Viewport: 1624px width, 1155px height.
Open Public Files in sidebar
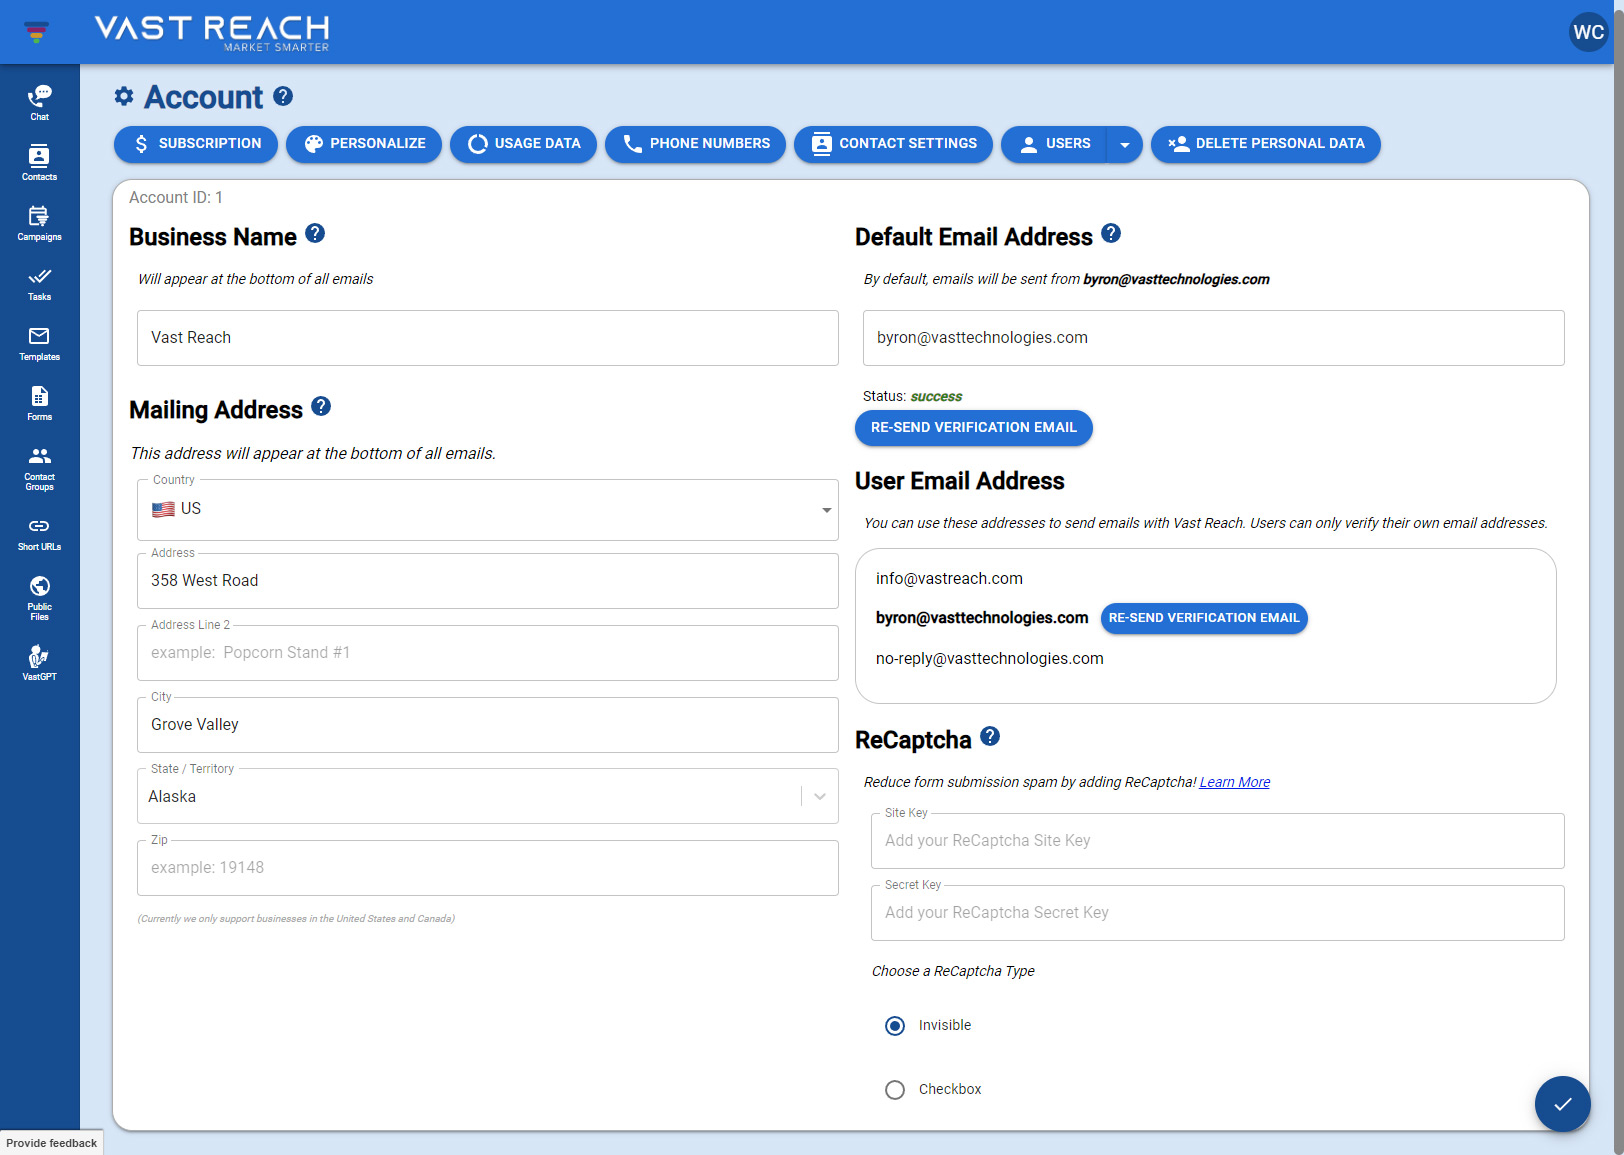(x=39, y=598)
